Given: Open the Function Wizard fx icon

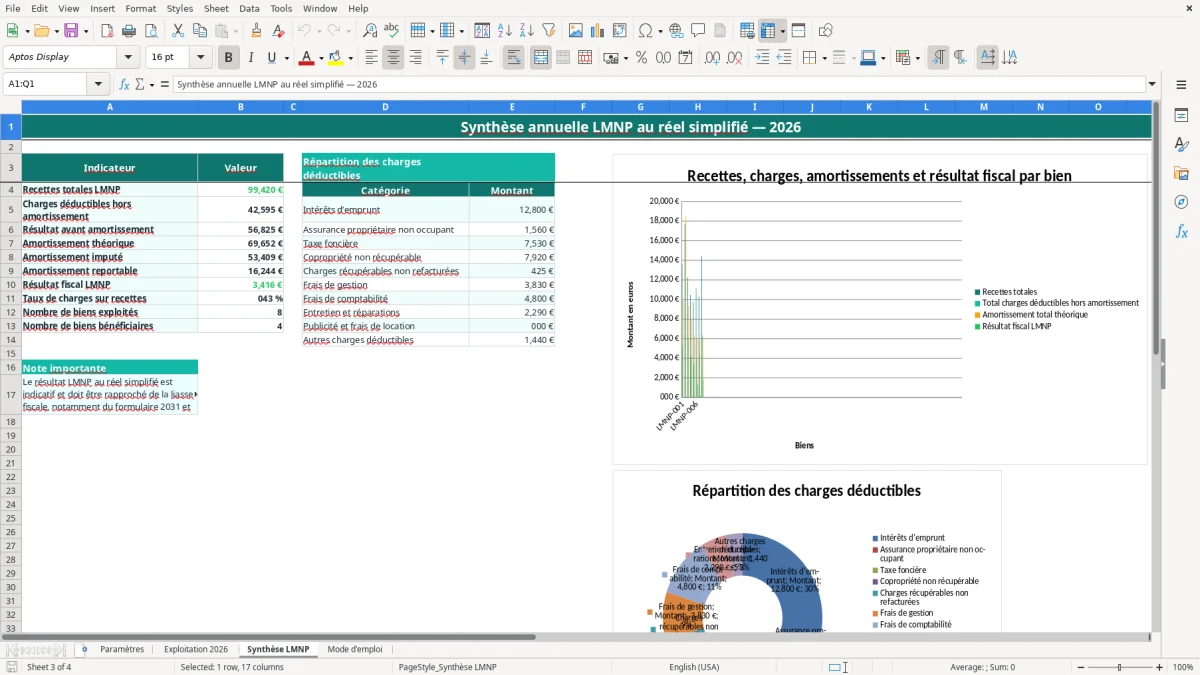Looking at the screenshot, I should click(x=125, y=85).
